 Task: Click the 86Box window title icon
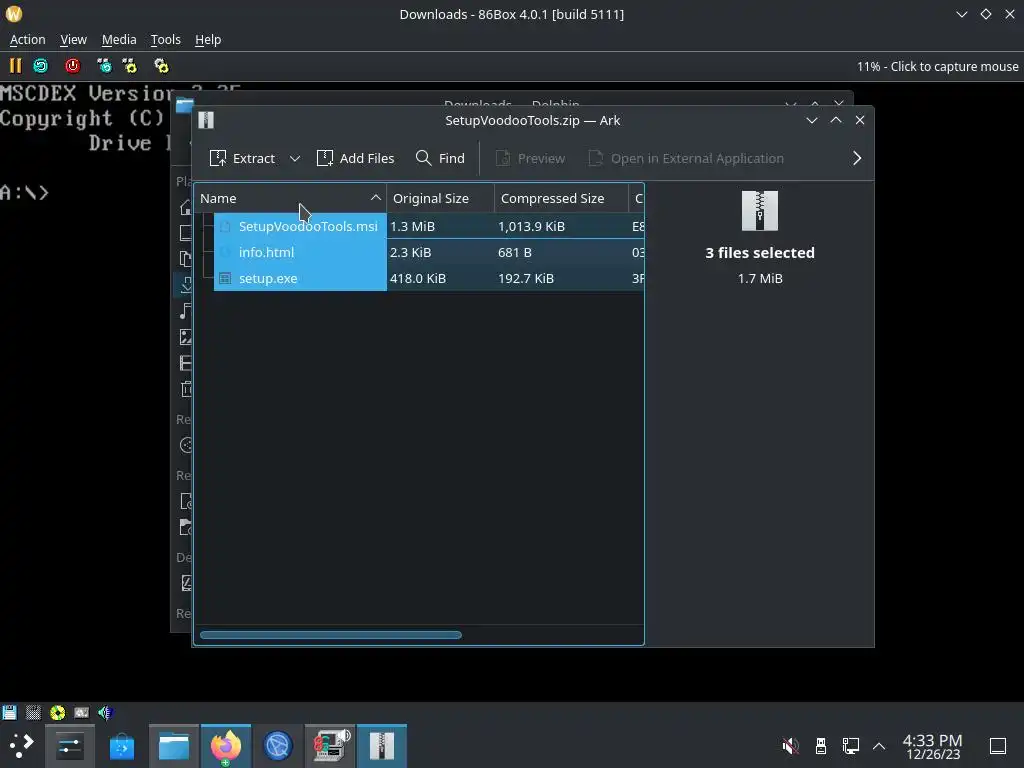click(14, 14)
